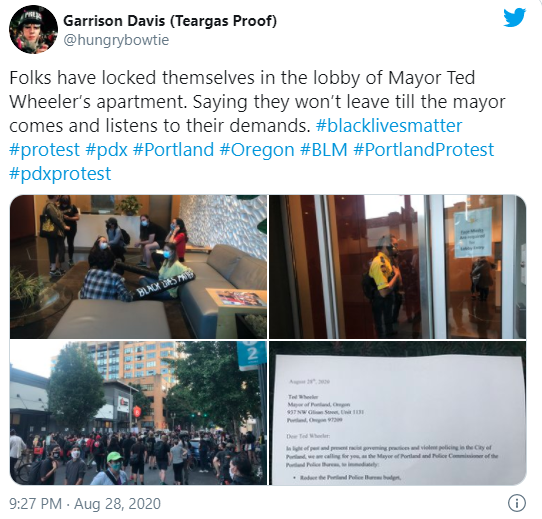Open the Garrison Davis (Teargas Proof) name
This screenshot has height=519, width=542.
170,21
